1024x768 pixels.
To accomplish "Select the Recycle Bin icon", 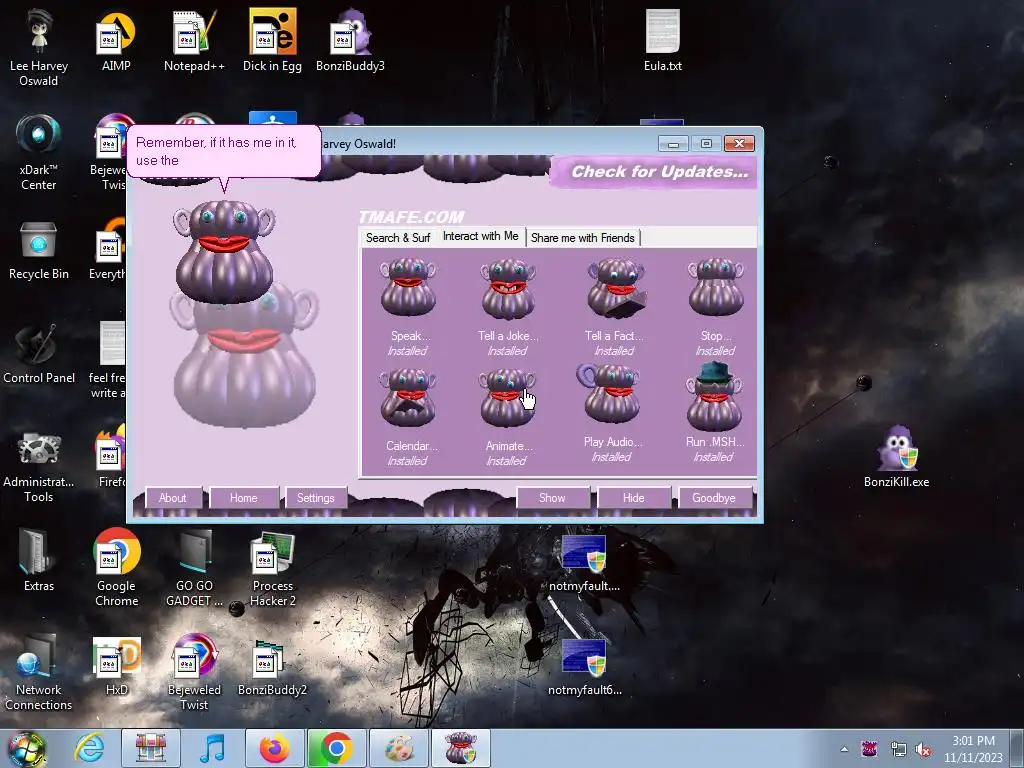I will click(x=39, y=251).
